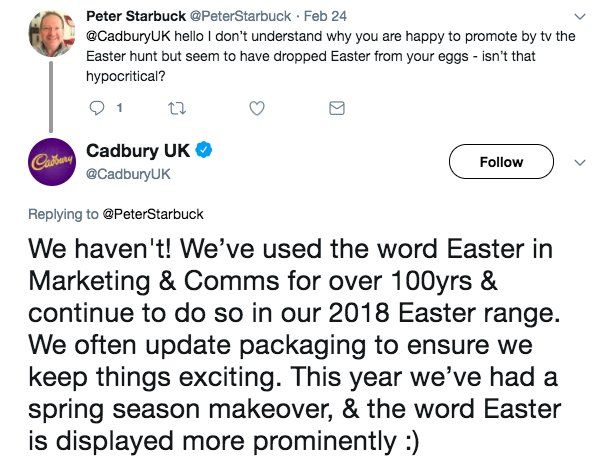Viewport: 616px width, 458px height.
Task: Click Cadbury UK's verified badge
Action: (x=203, y=151)
